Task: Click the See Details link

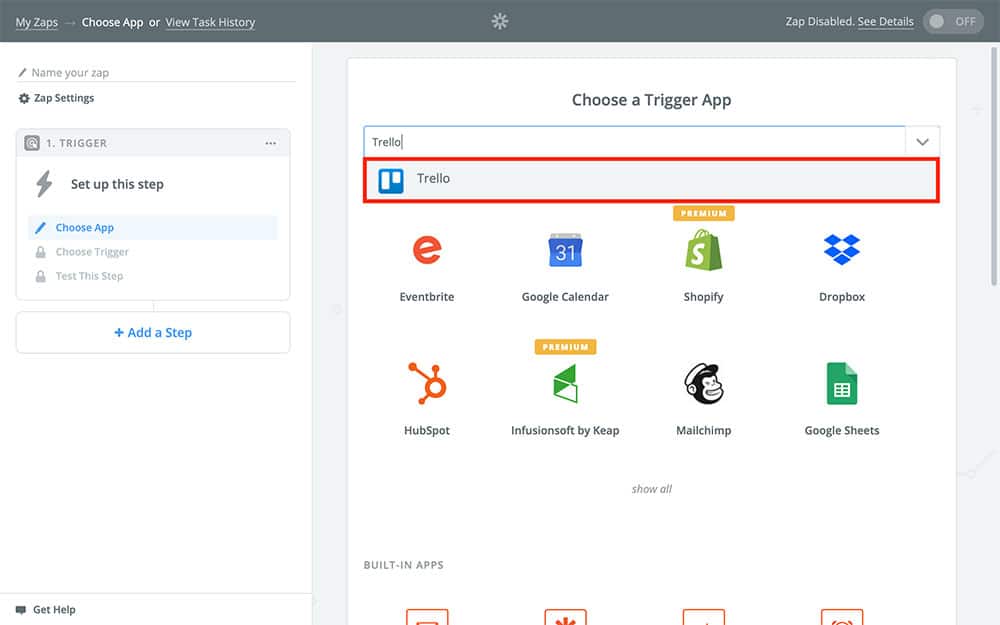Action: (x=885, y=22)
